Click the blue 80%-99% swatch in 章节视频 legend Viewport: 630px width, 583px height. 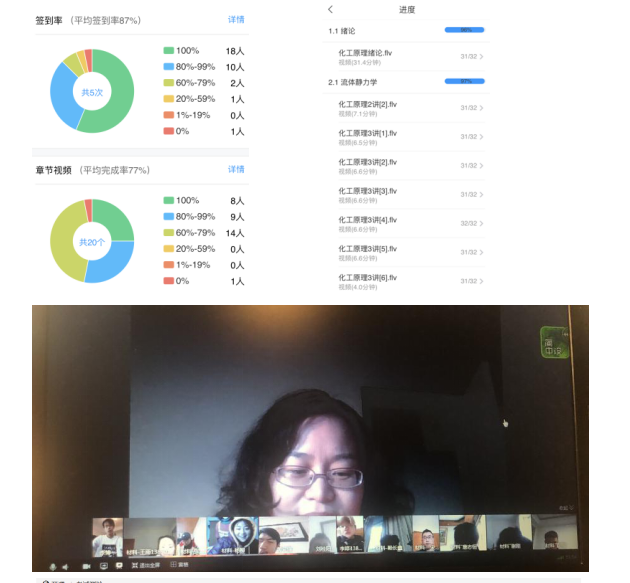[x=168, y=216]
